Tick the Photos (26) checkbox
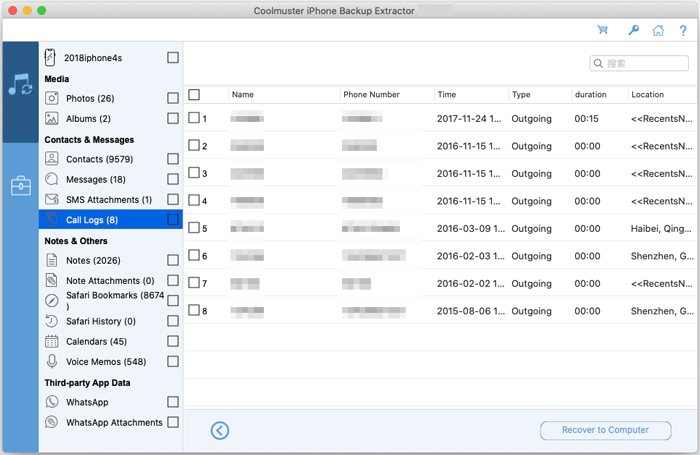700x455 pixels. click(173, 98)
